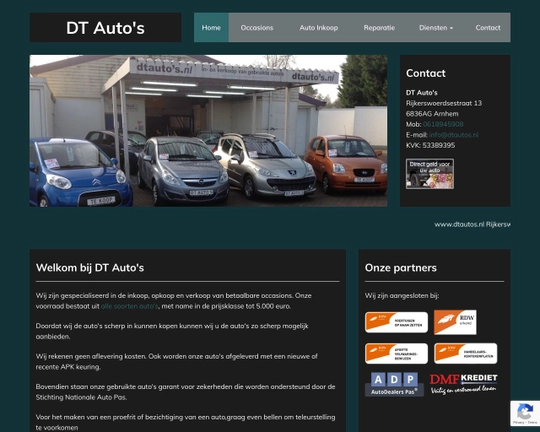Screen dimensions: 540x432
Task: Select the 'Welkom bij DT Auto's' heading
Action: (x=90, y=268)
